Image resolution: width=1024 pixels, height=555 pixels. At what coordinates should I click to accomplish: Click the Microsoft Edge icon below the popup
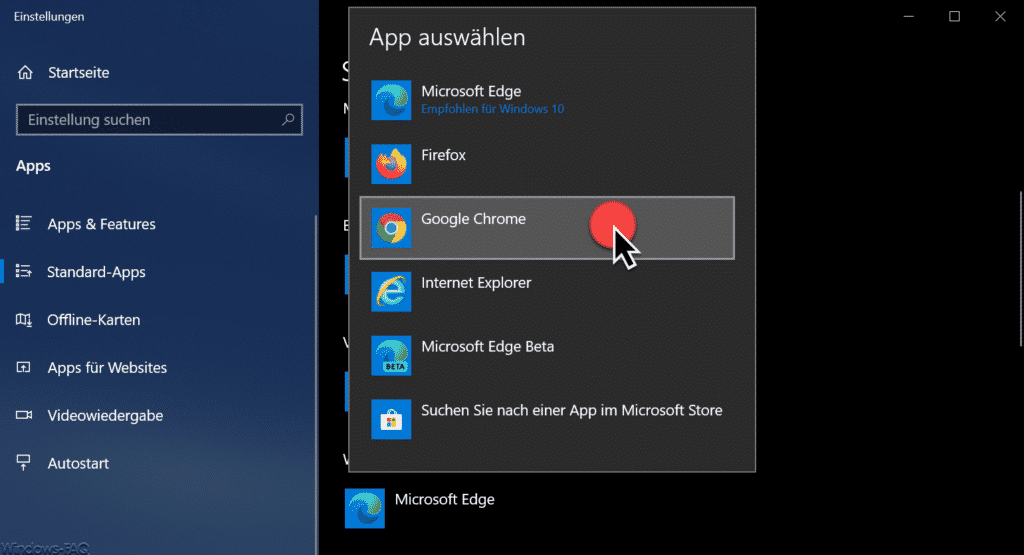[x=364, y=508]
